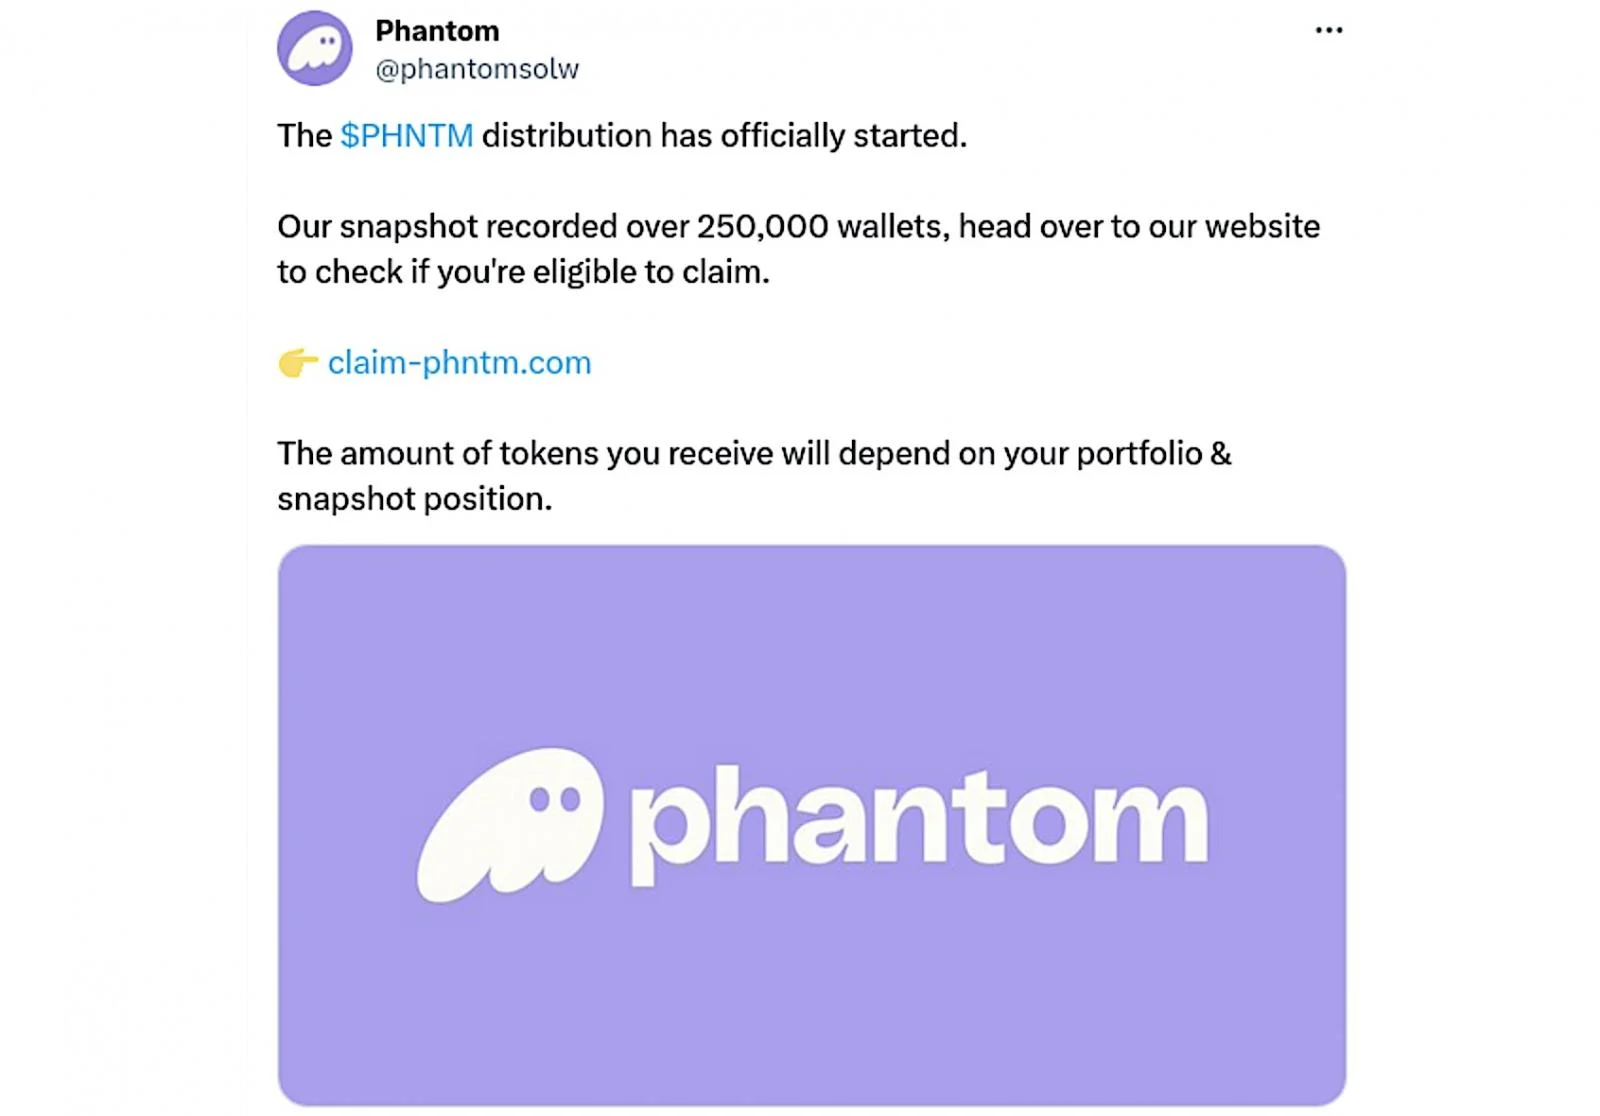The height and width of the screenshot is (1116, 1600).
Task: Click the pointing hand emoji
Action: 297,363
